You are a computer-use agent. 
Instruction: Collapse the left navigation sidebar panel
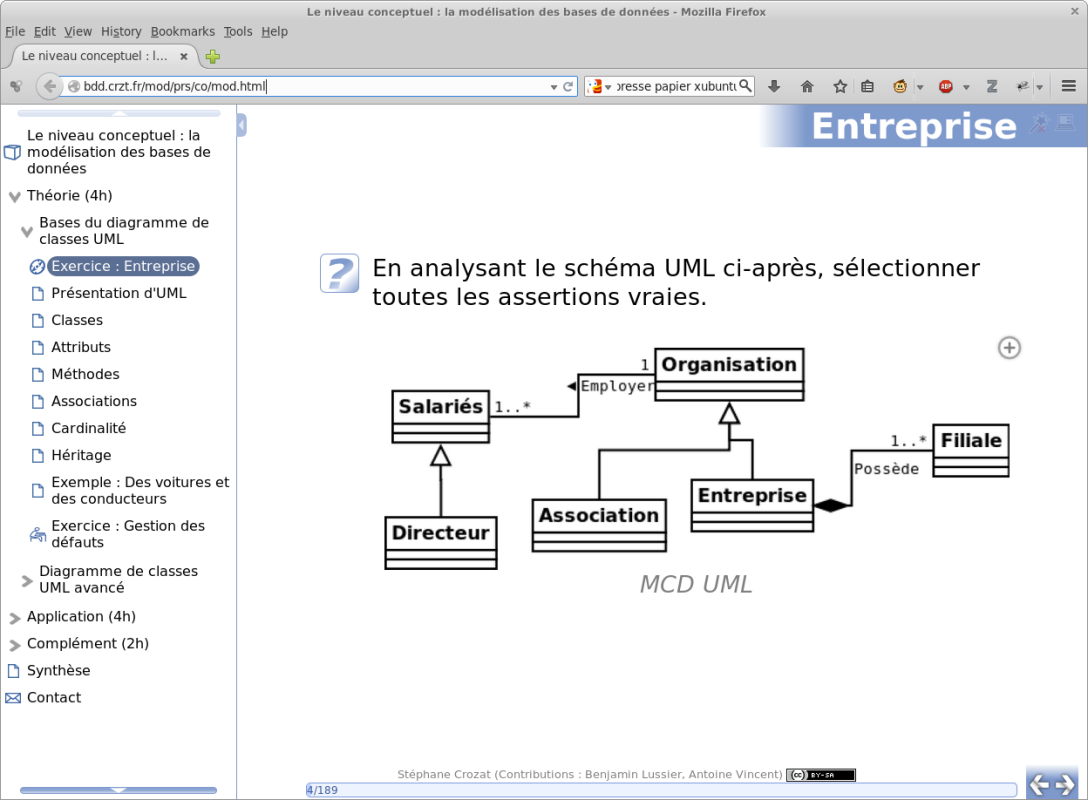241,126
